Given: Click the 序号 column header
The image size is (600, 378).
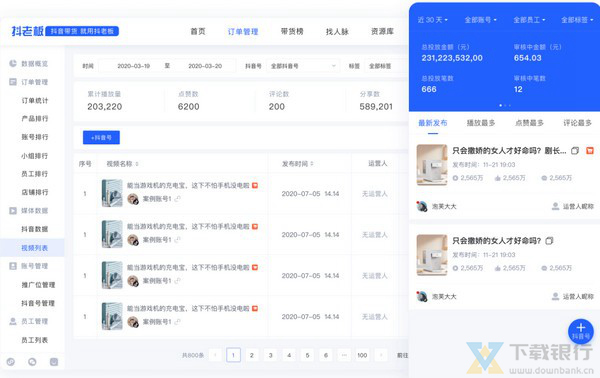Looking at the screenshot, I should click(85, 164).
